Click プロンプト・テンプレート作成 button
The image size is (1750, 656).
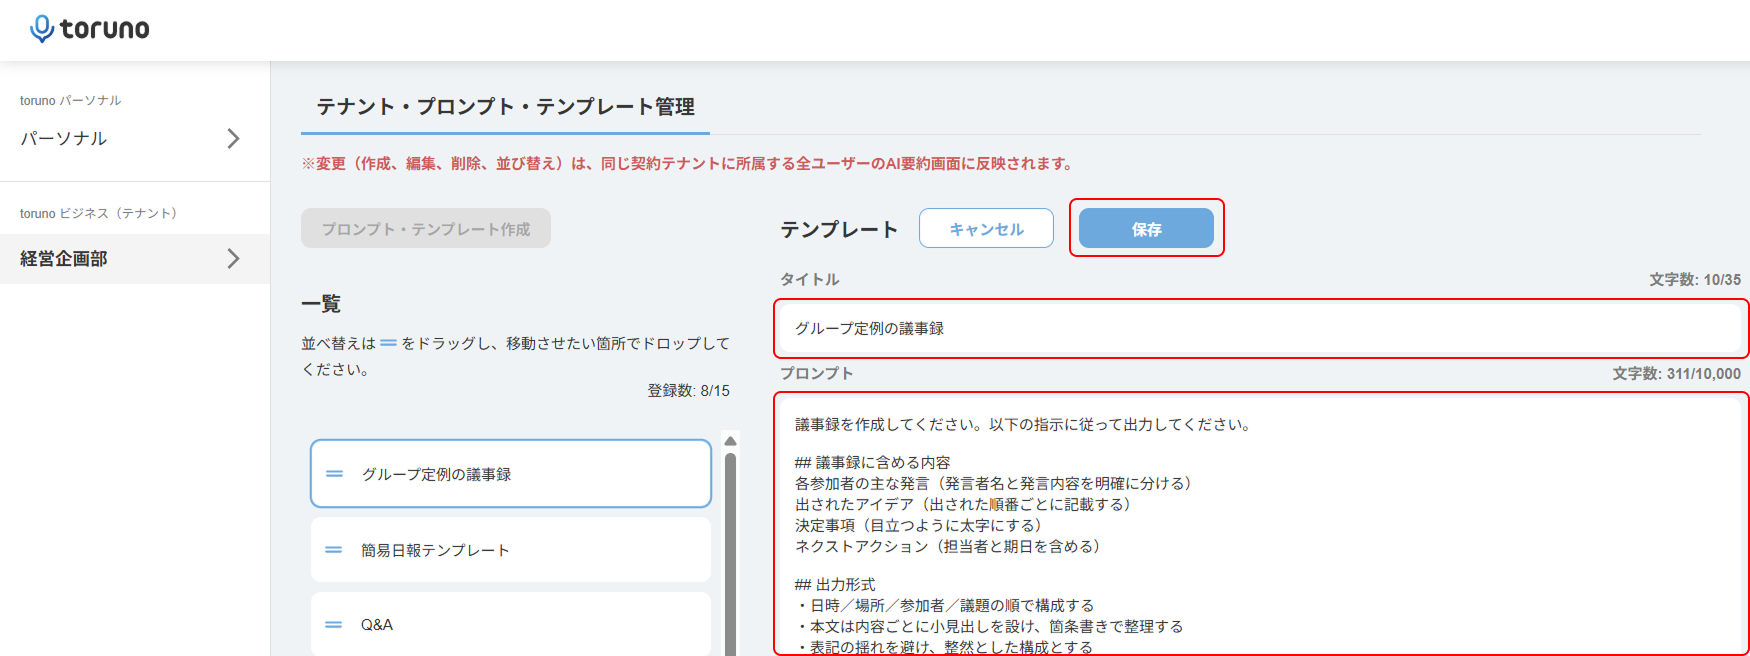tap(426, 229)
